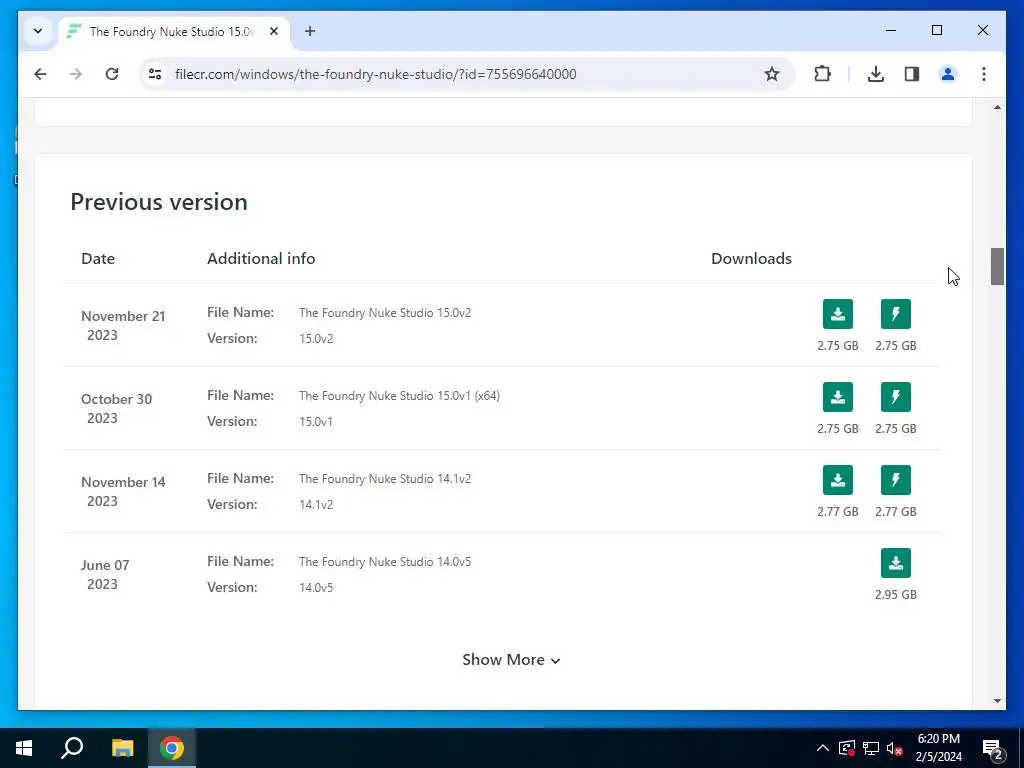Open Chrome downloads panel
The height and width of the screenshot is (768, 1024).
876,74
